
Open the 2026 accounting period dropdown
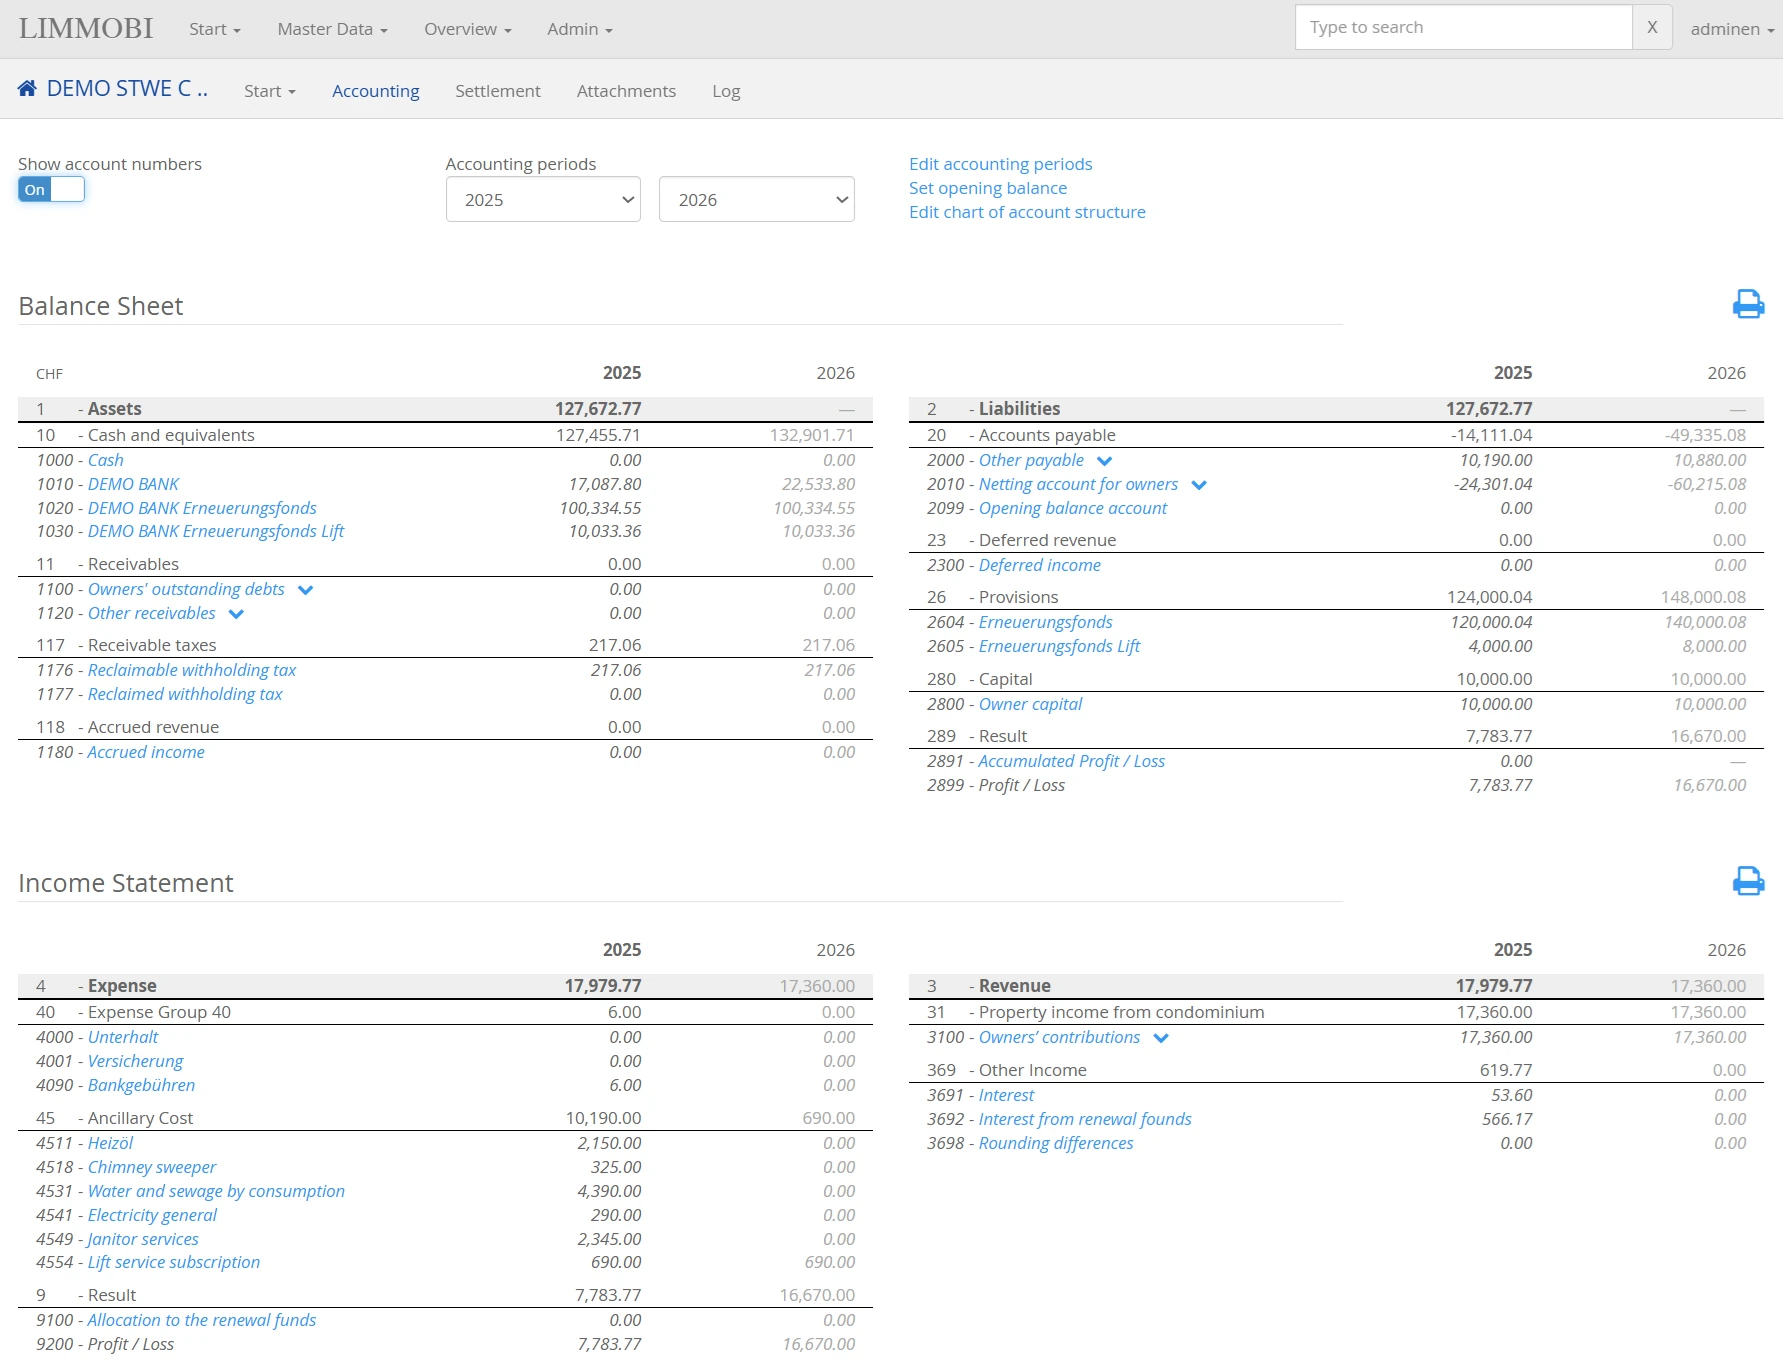click(757, 199)
